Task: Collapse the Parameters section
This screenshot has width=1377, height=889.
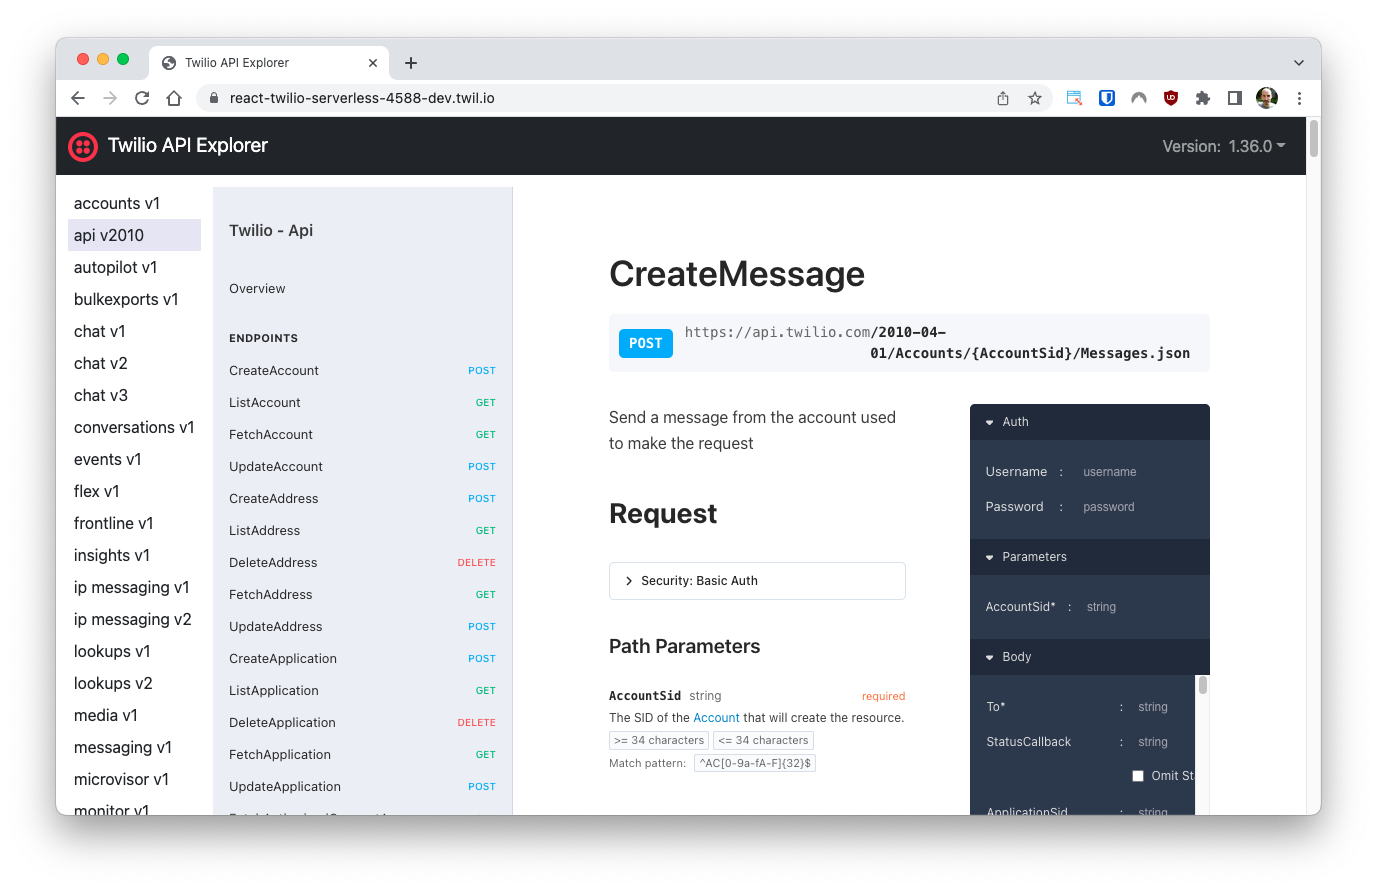Action: click(1090, 557)
